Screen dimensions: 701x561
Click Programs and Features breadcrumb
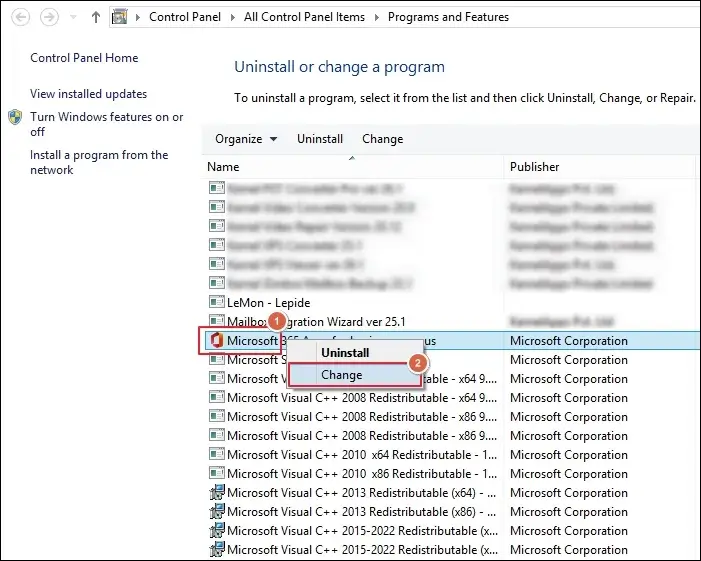coord(448,17)
